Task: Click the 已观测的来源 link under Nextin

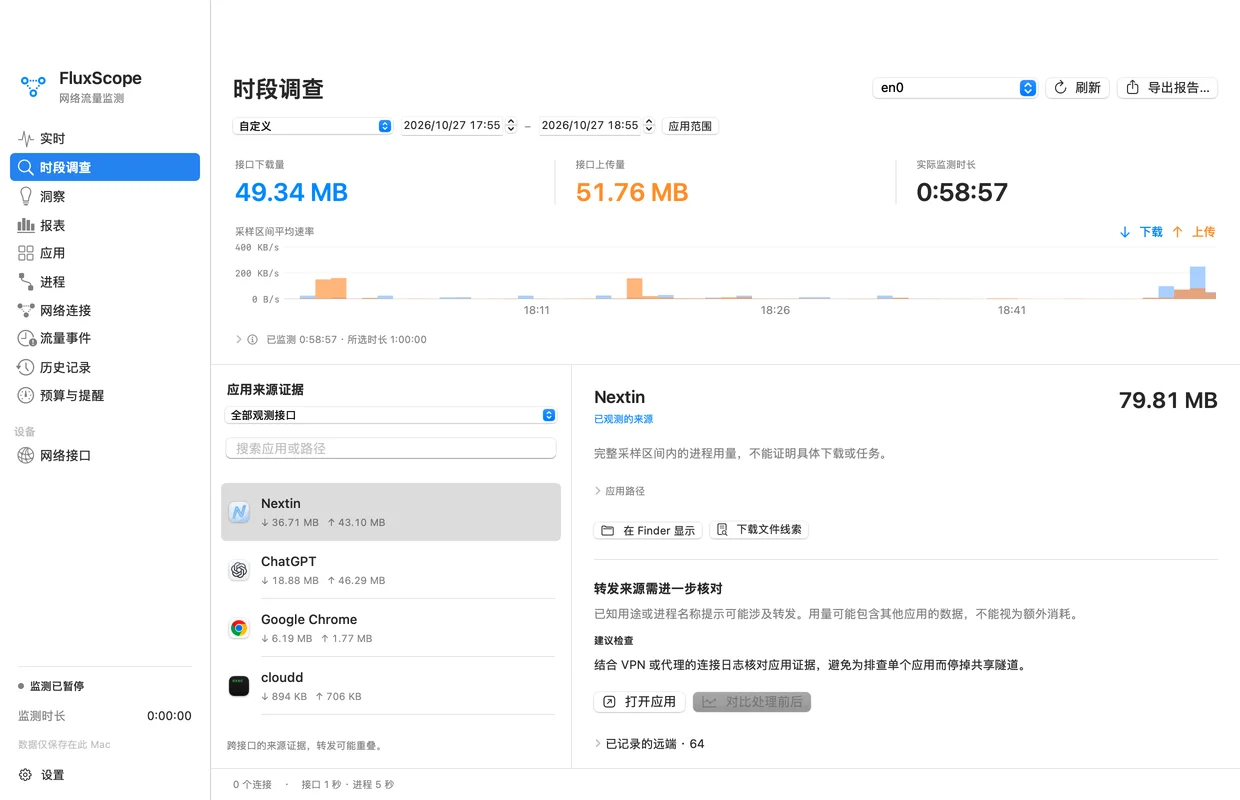Action: click(623, 420)
